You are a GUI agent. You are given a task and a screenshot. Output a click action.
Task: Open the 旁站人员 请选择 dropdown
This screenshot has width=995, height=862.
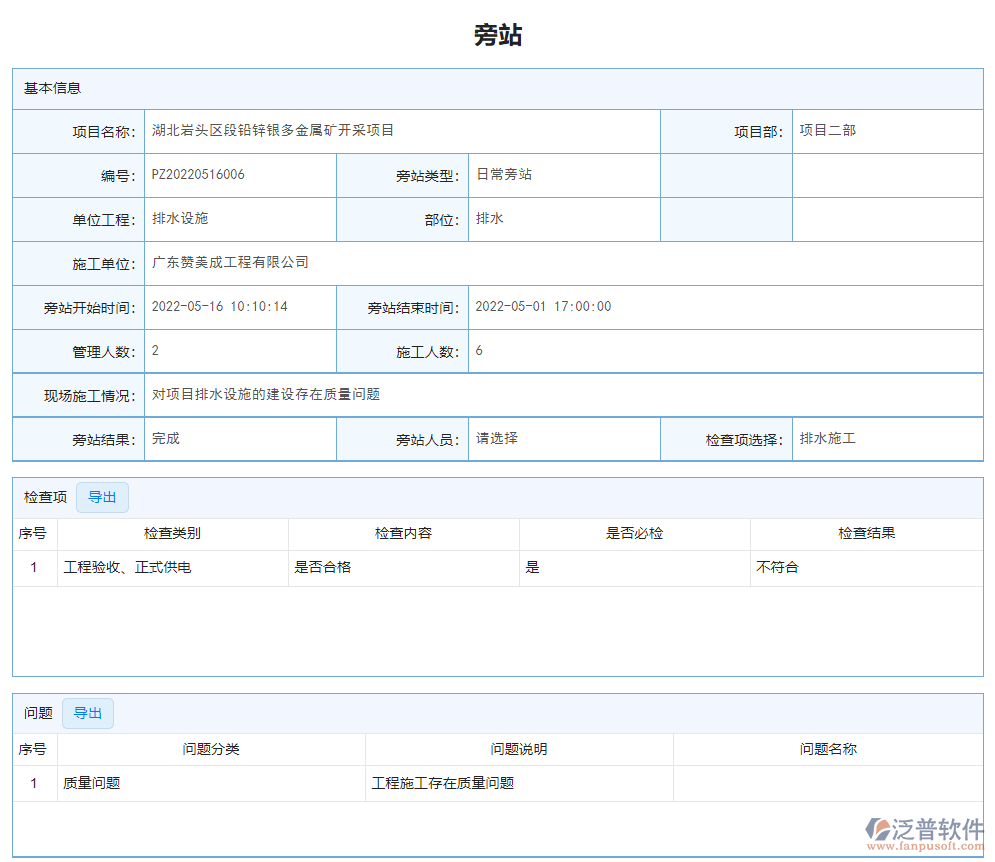point(565,438)
